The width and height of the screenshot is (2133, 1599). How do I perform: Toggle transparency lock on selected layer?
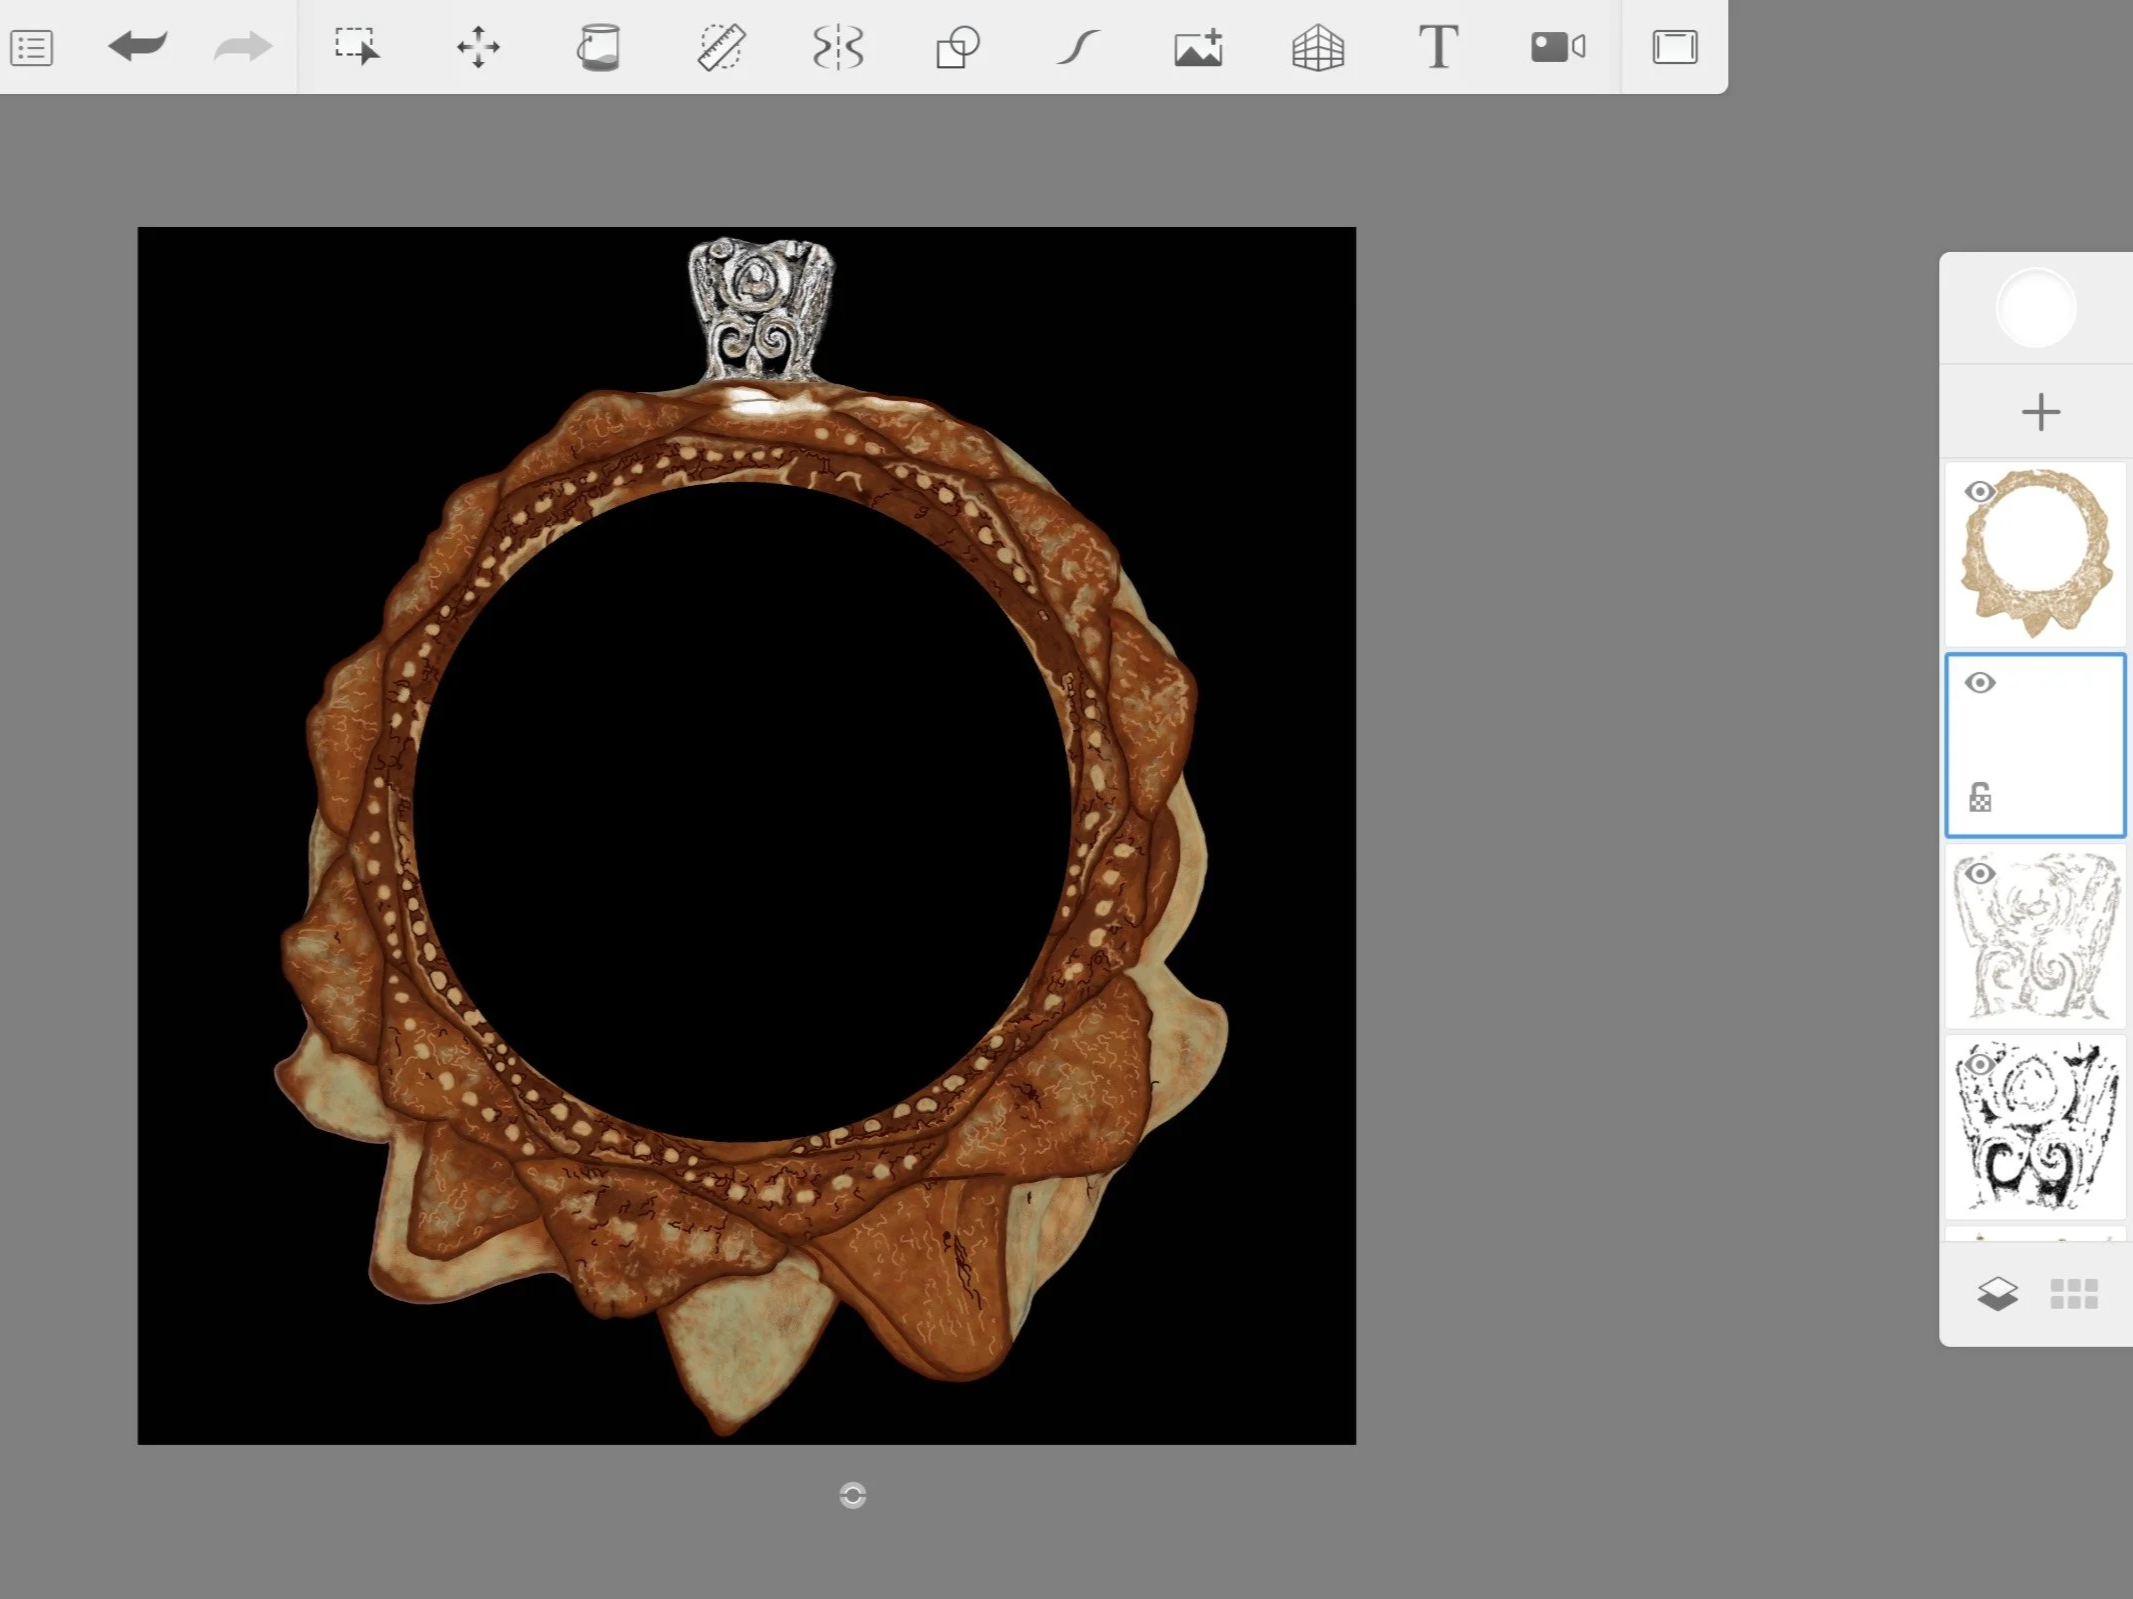pos(1980,797)
